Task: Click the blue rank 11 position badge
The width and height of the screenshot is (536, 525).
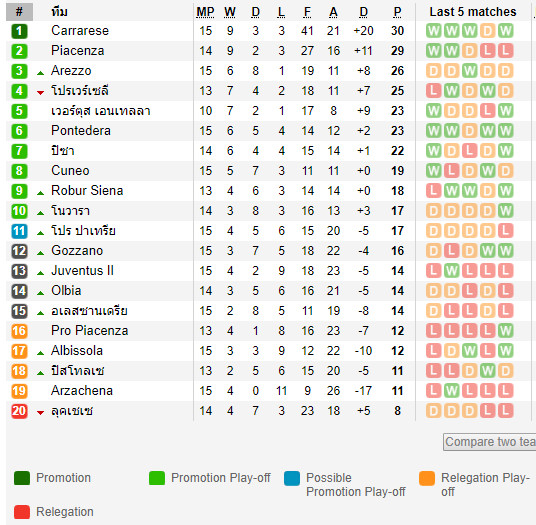Action: 19,231
